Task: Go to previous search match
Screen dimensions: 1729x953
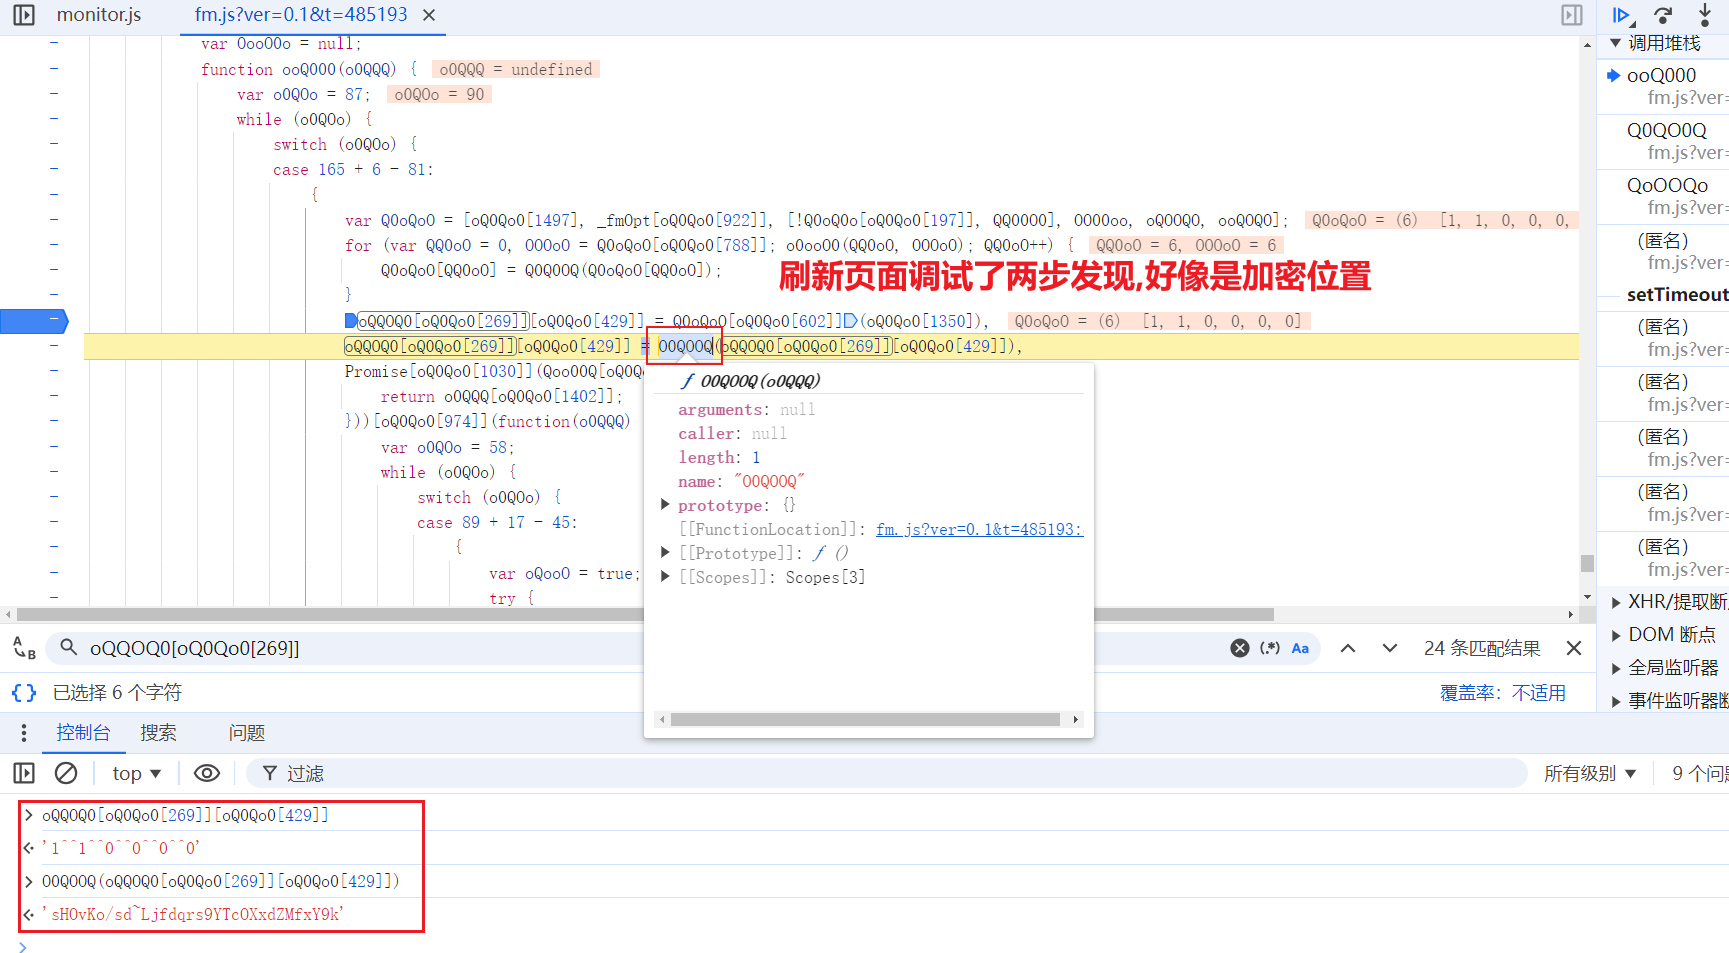Action: coord(1348,648)
